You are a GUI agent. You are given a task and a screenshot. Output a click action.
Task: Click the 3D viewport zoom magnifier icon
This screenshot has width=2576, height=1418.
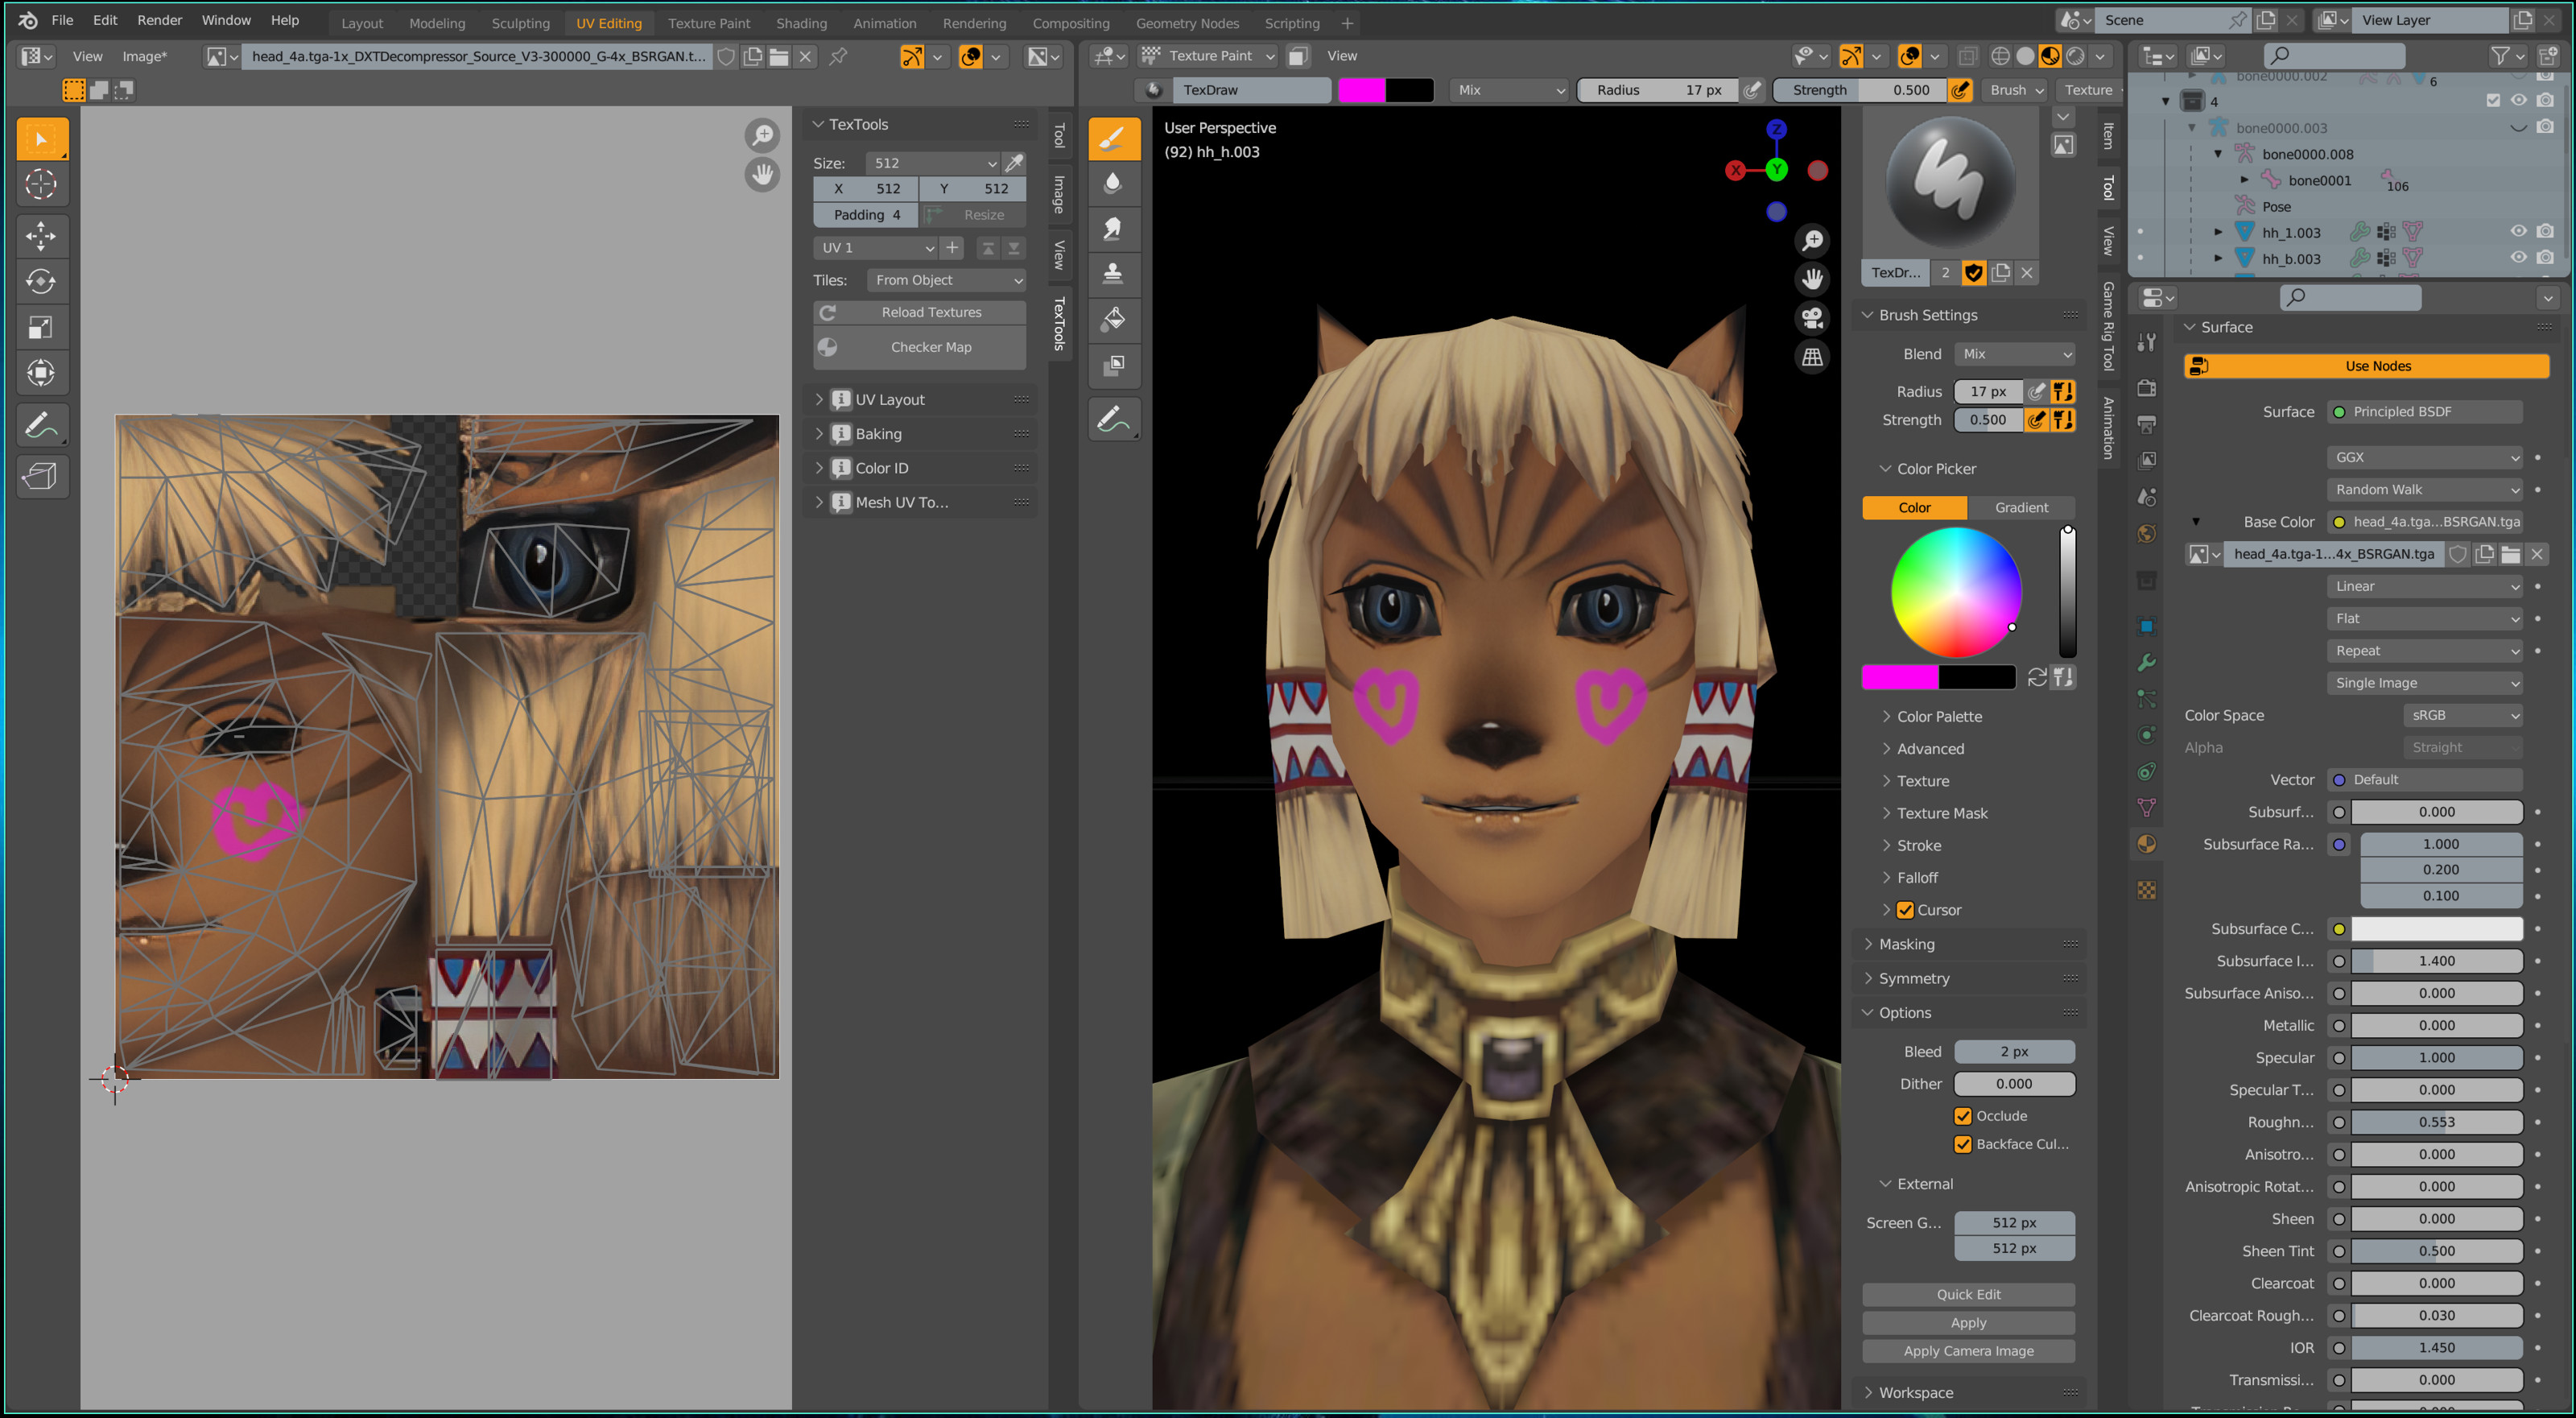pyautogui.click(x=1812, y=240)
